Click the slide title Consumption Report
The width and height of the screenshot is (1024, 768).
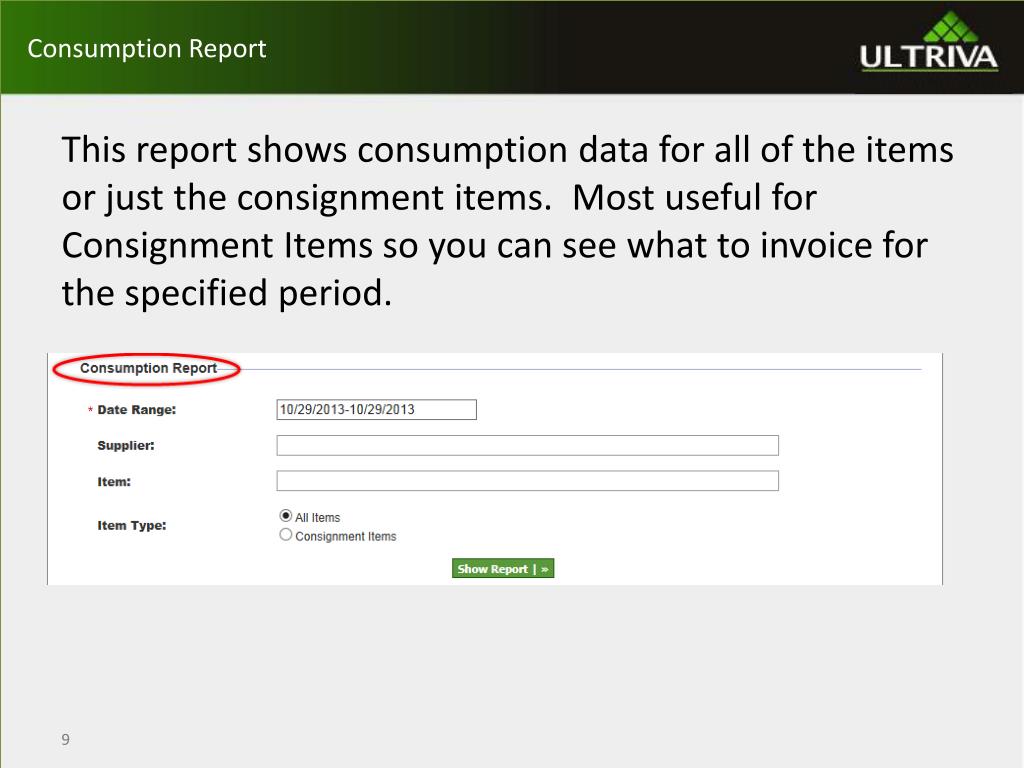147,49
